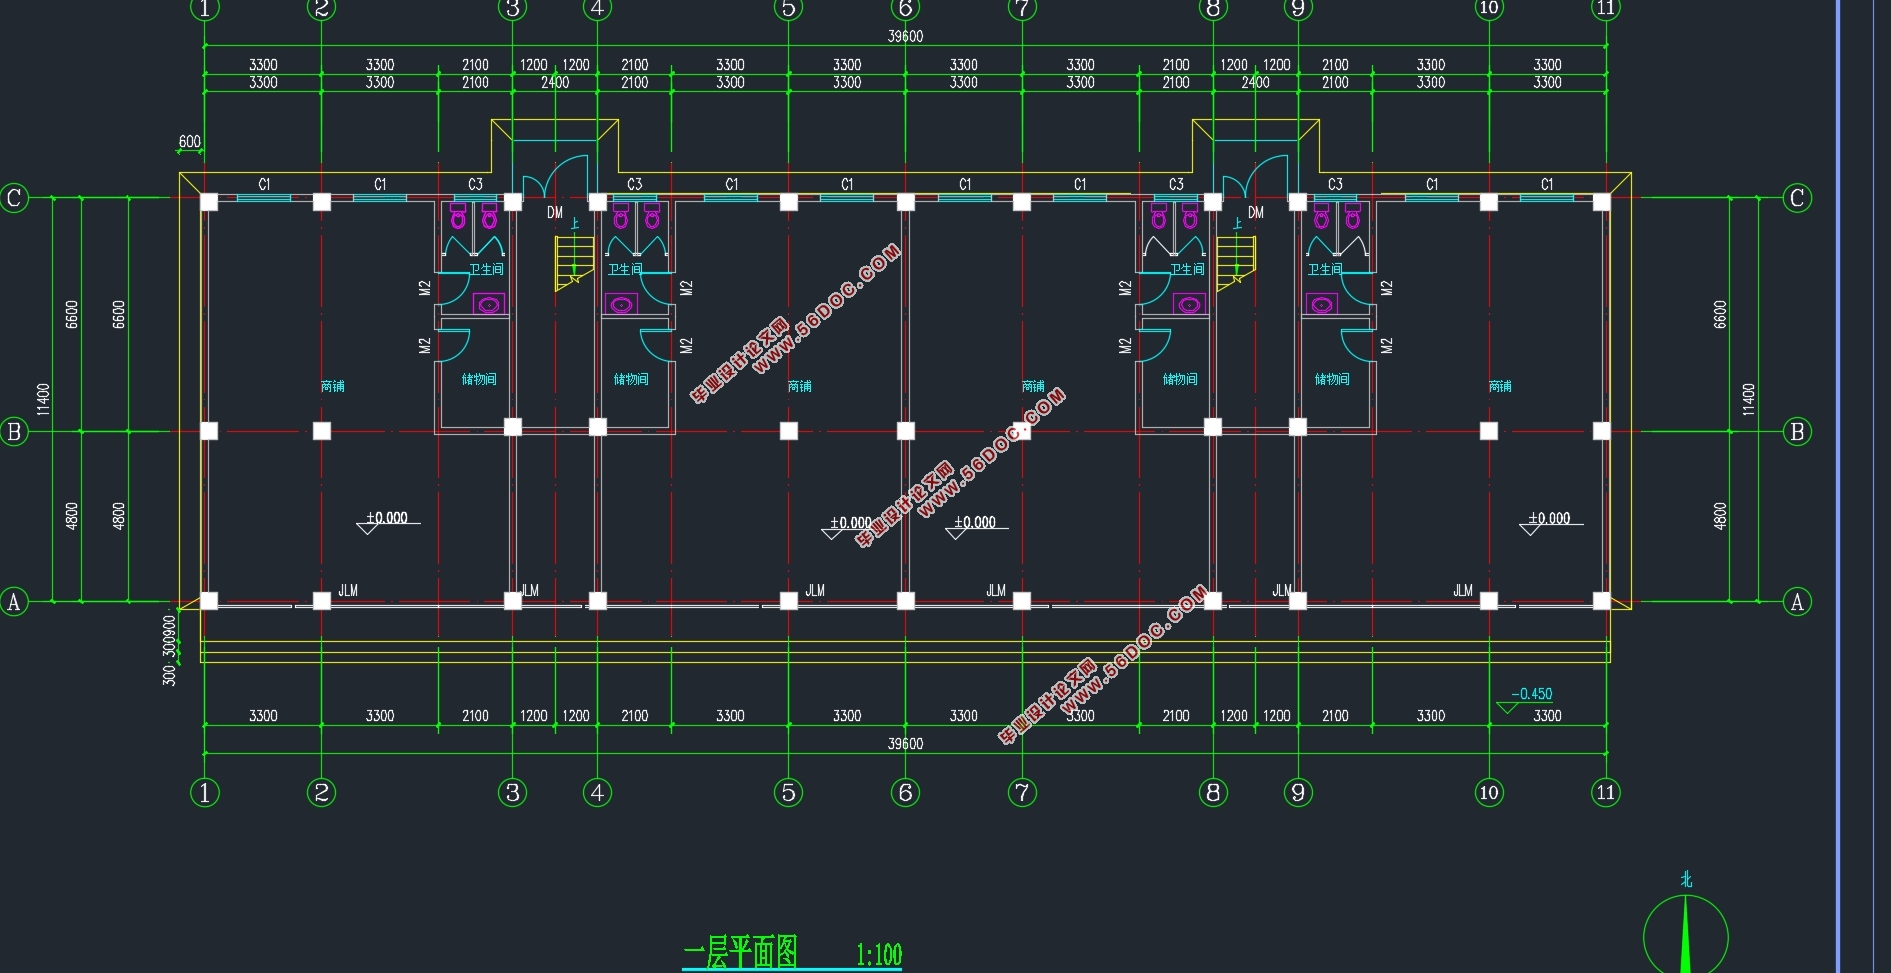Viewport: 1891px width, 973px height.
Task: Select the 1:100 scale text
Action: pos(879,956)
